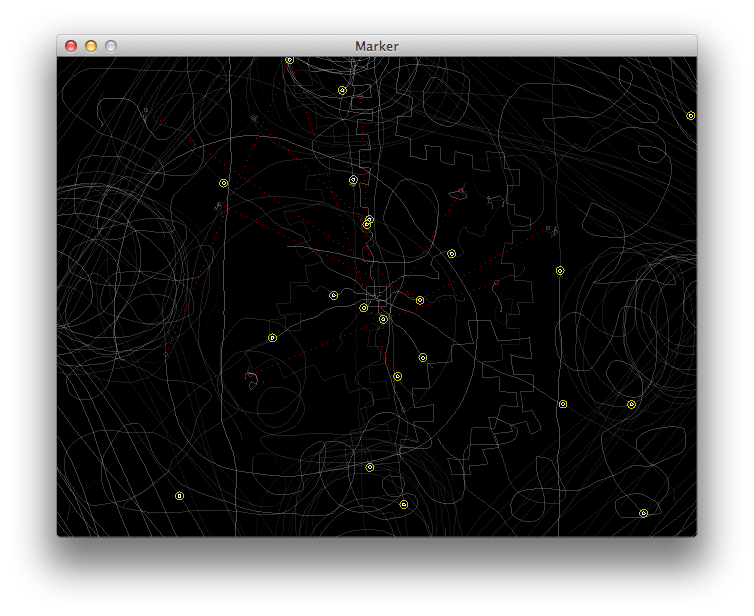Screen dimensions: 754x616
Task: Select the yellow marker directly above the bottom-center marker
Action: click(370, 467)
